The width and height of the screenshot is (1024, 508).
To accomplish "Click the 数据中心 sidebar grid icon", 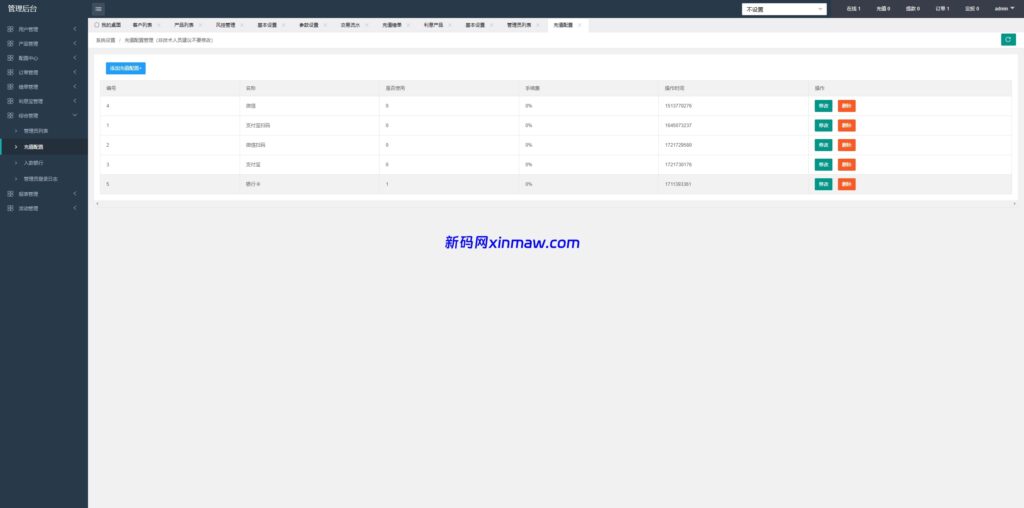I will point(10,58).
